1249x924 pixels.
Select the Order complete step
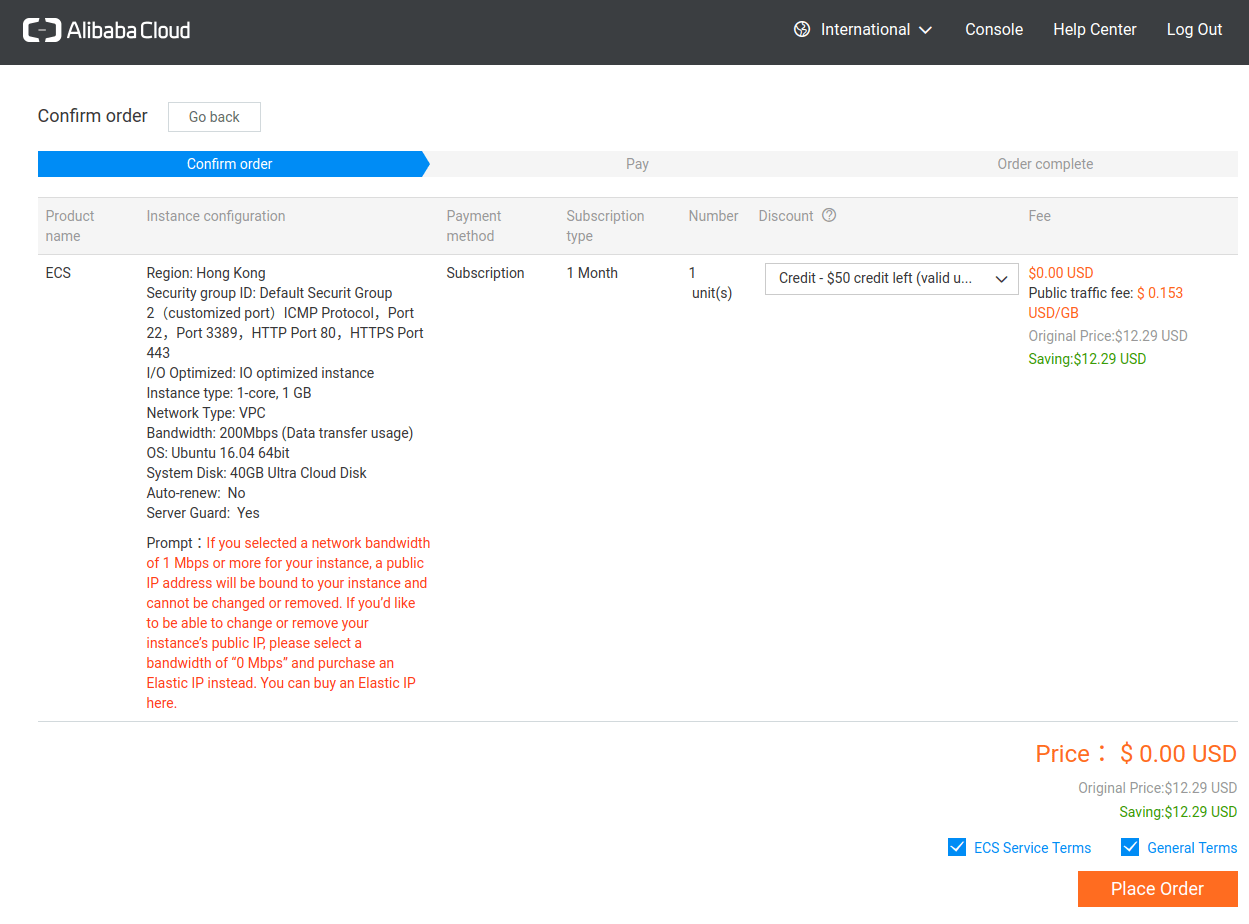tap(1045, 164)
